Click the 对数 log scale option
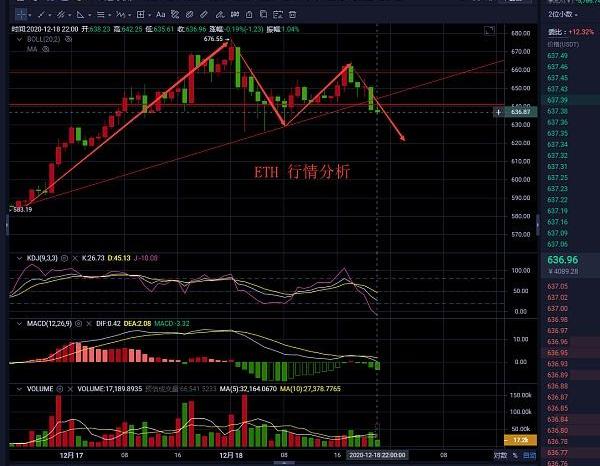Viewport: 600px width, 466px height. coord(502,455)
